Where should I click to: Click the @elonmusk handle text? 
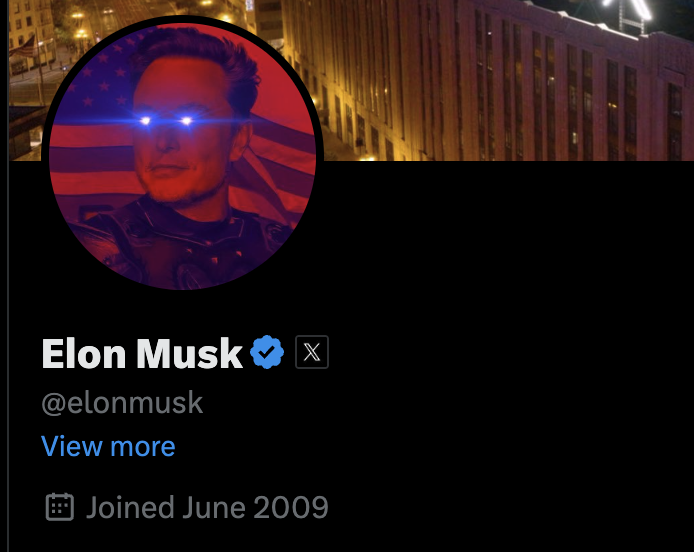[122, 403]
